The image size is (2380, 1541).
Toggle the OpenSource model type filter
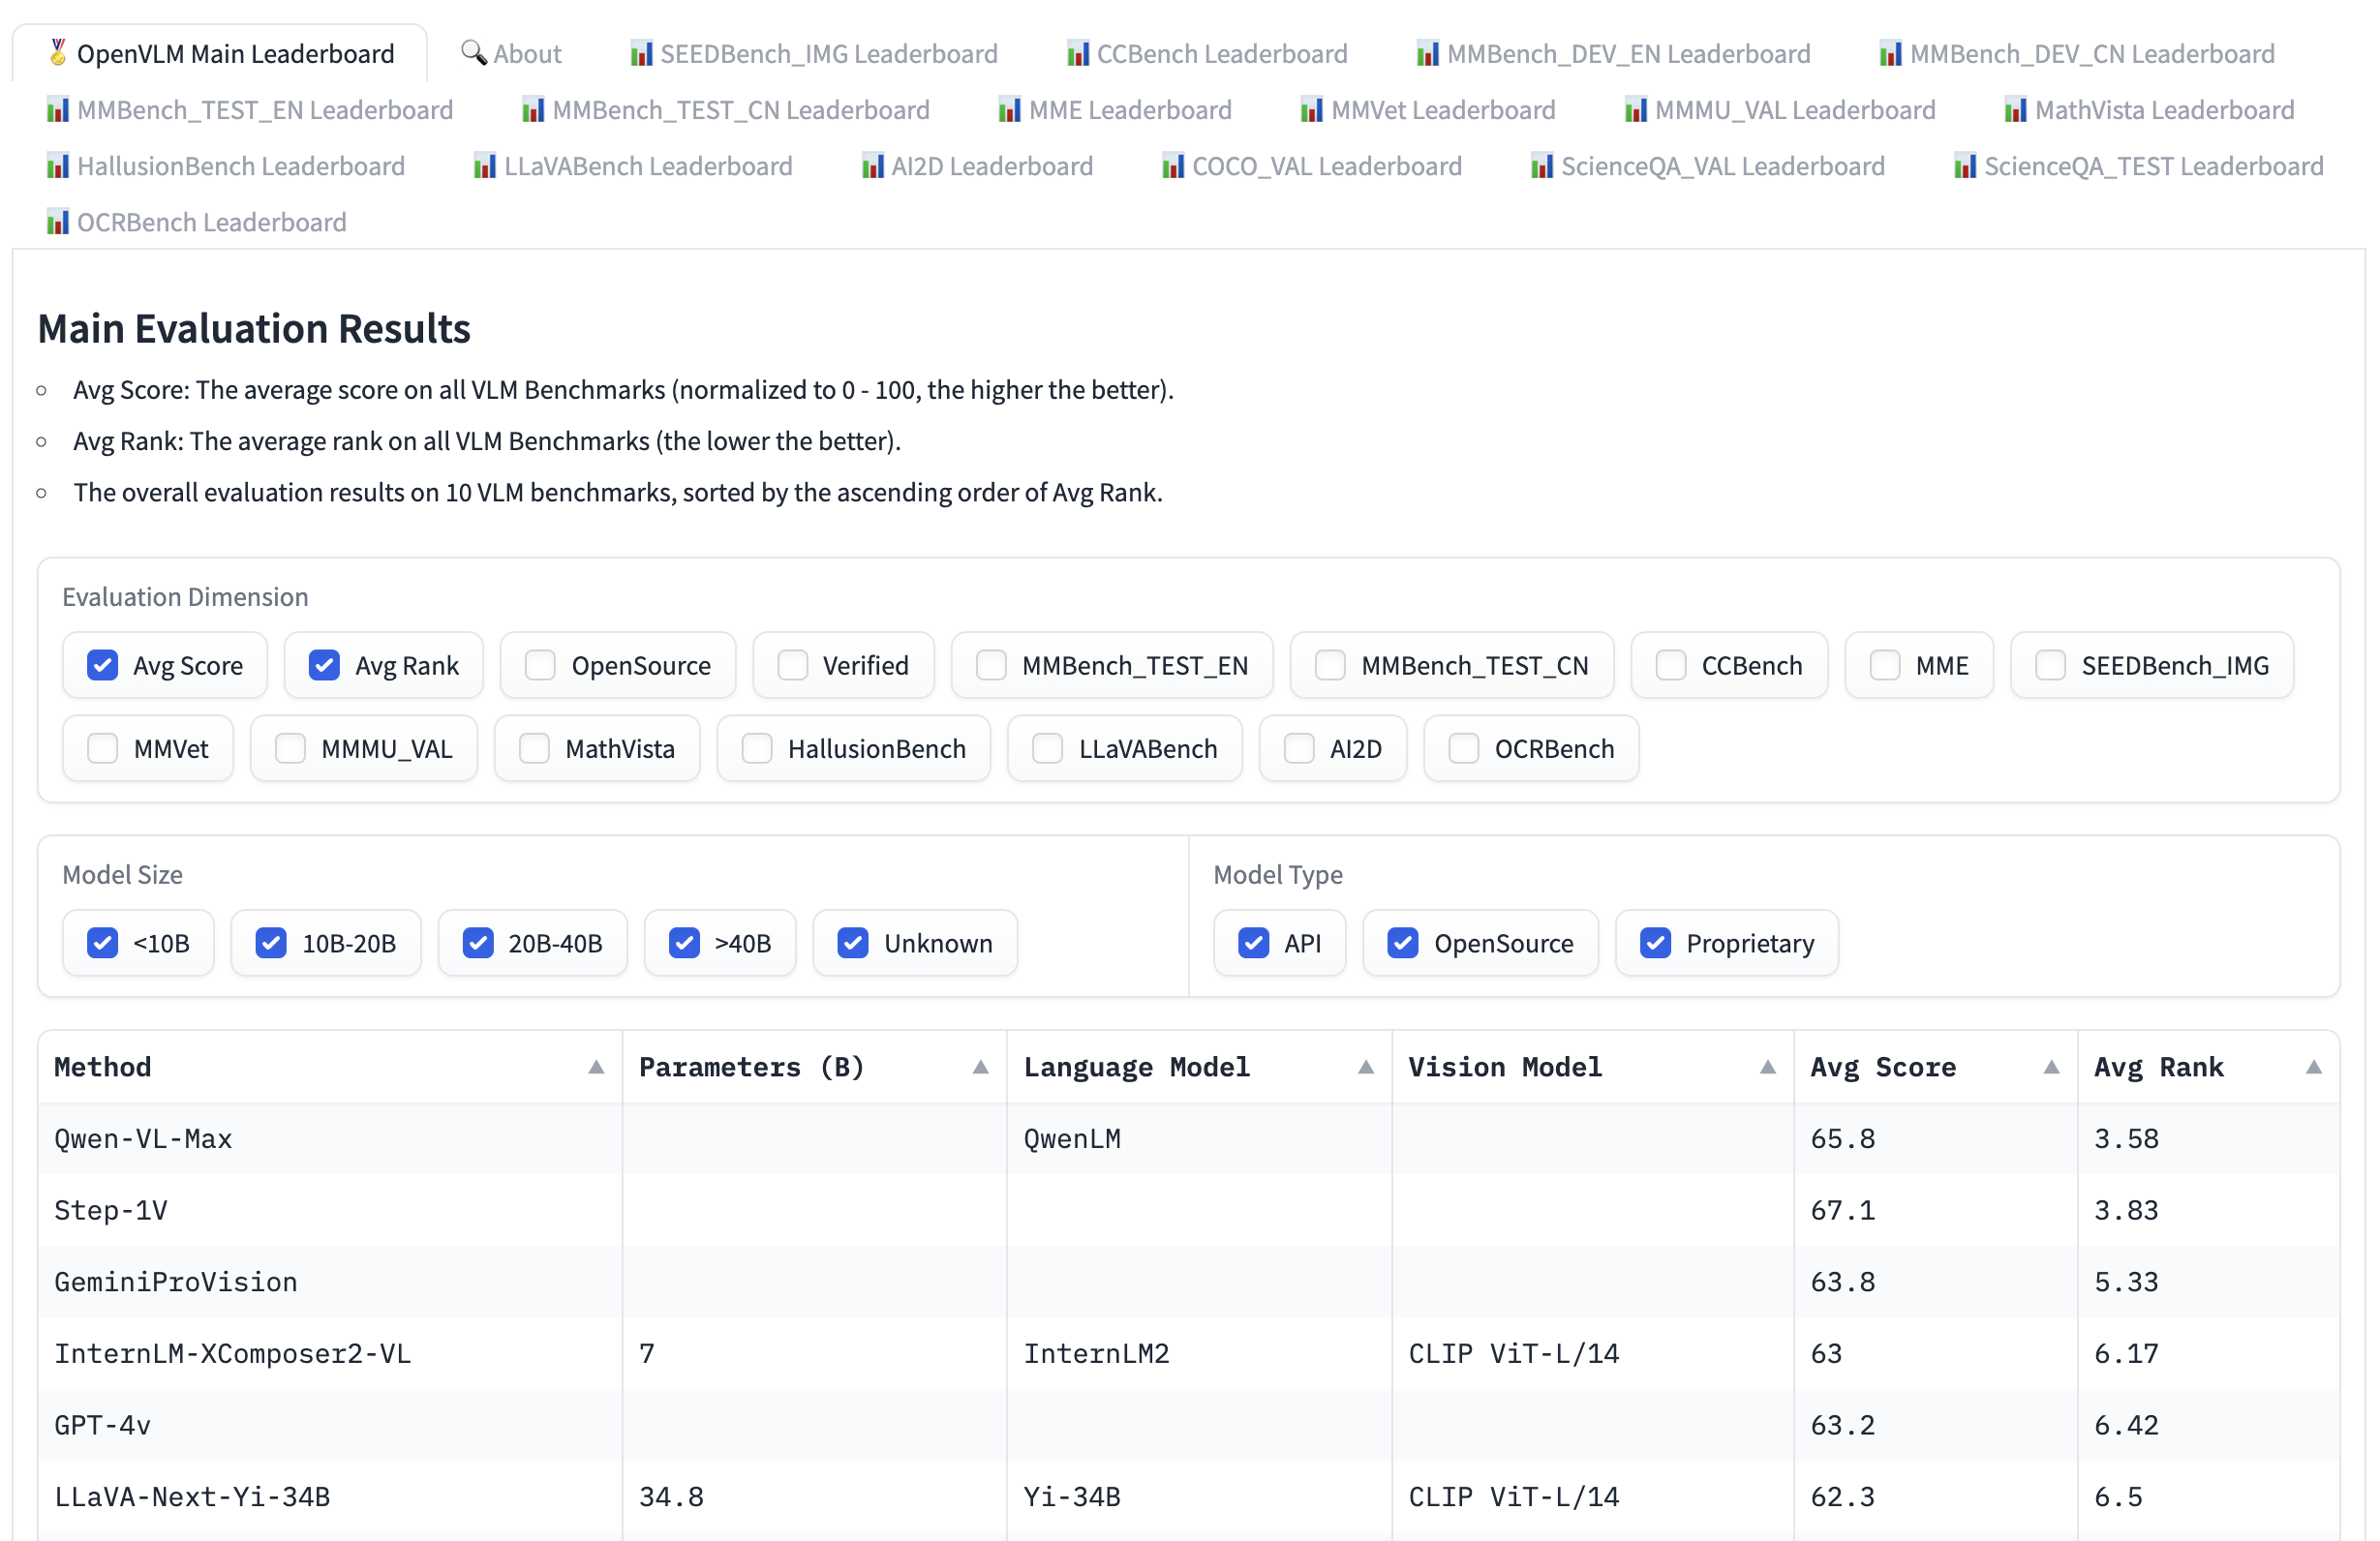[1405, 943]
